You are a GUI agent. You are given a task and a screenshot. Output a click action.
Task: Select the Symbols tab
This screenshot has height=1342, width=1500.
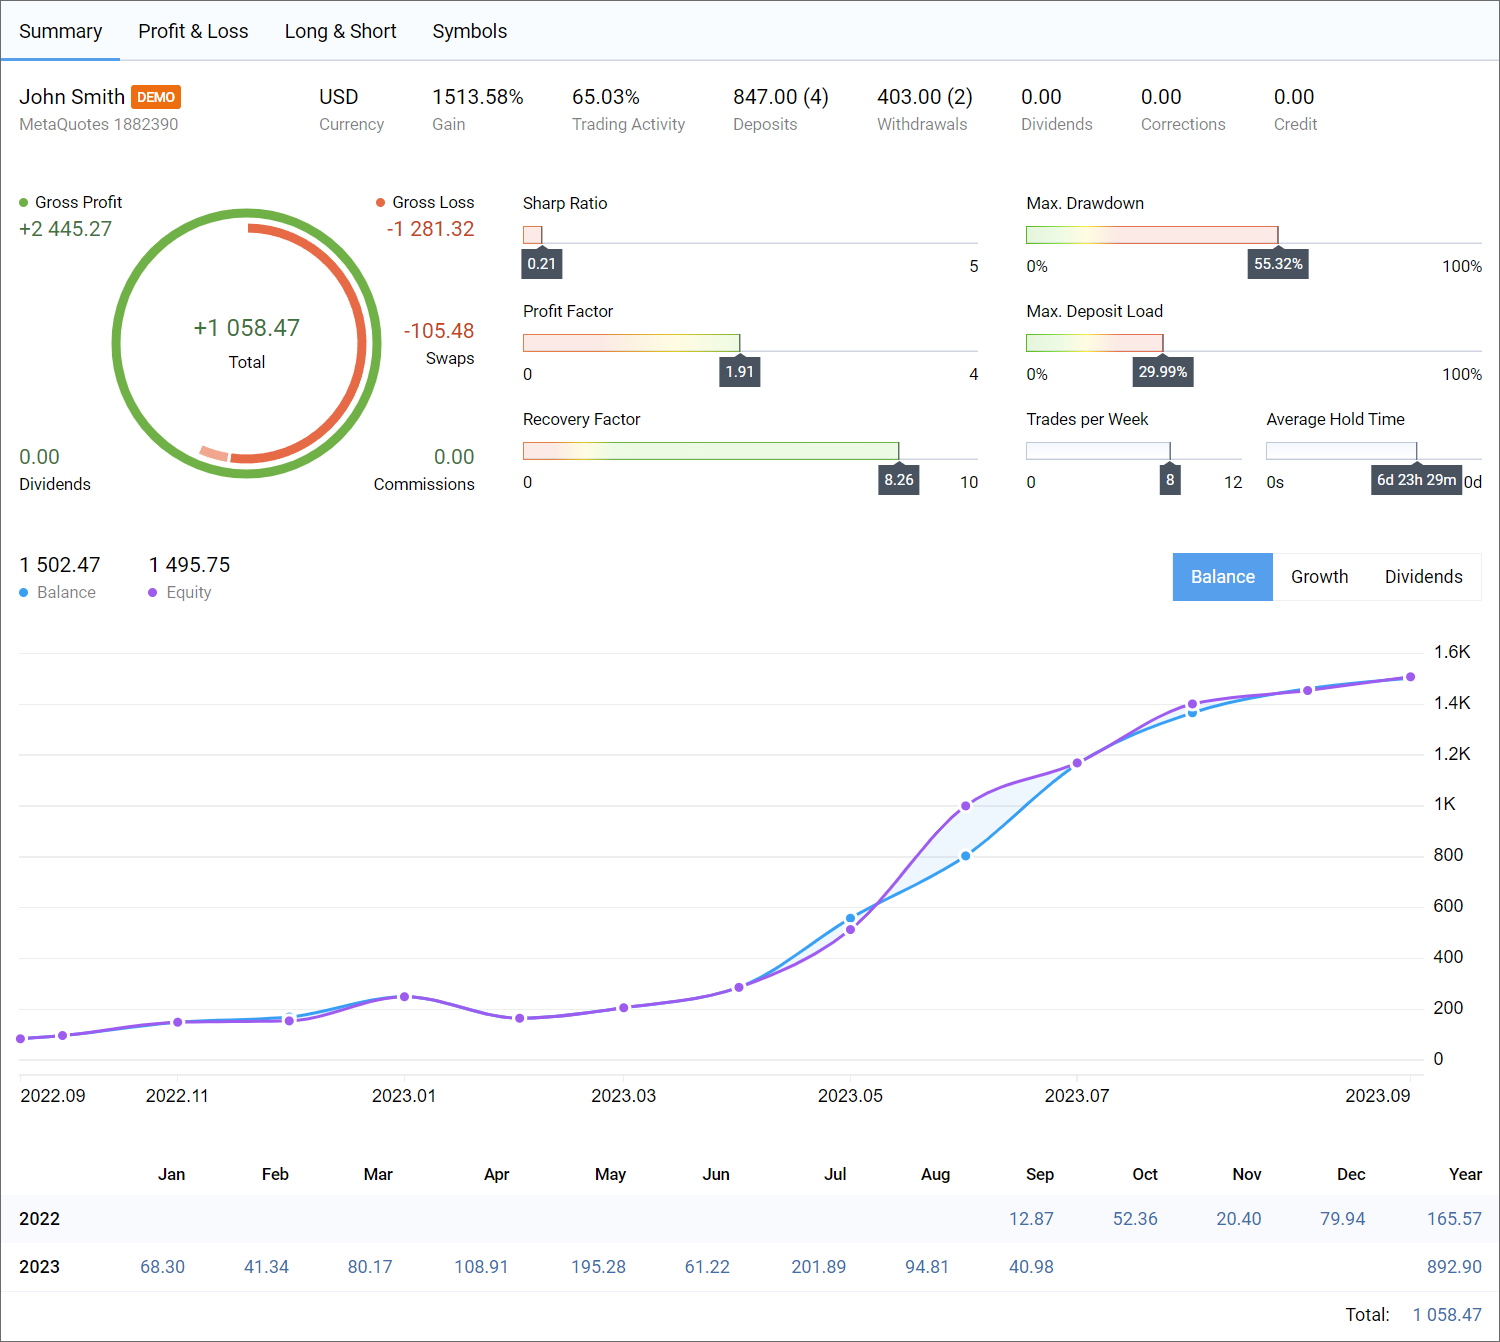tap(470, 31)
